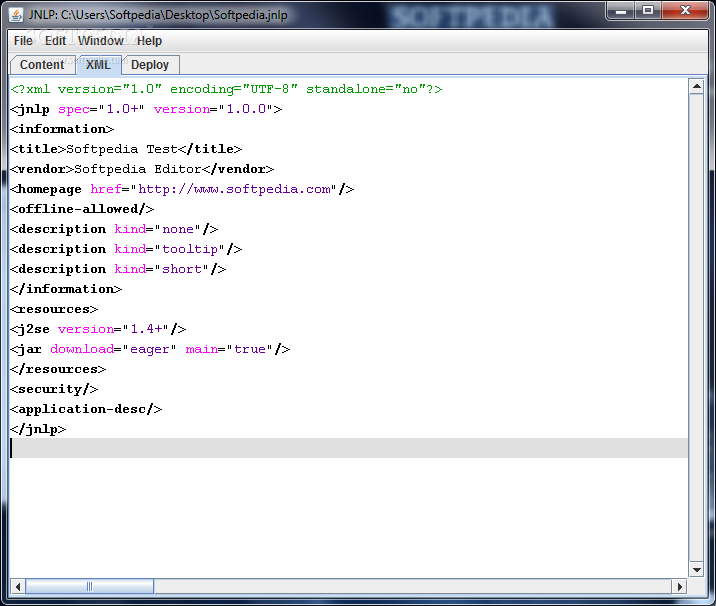Click the jnlp spec="1.0+" line

[146, 109]
